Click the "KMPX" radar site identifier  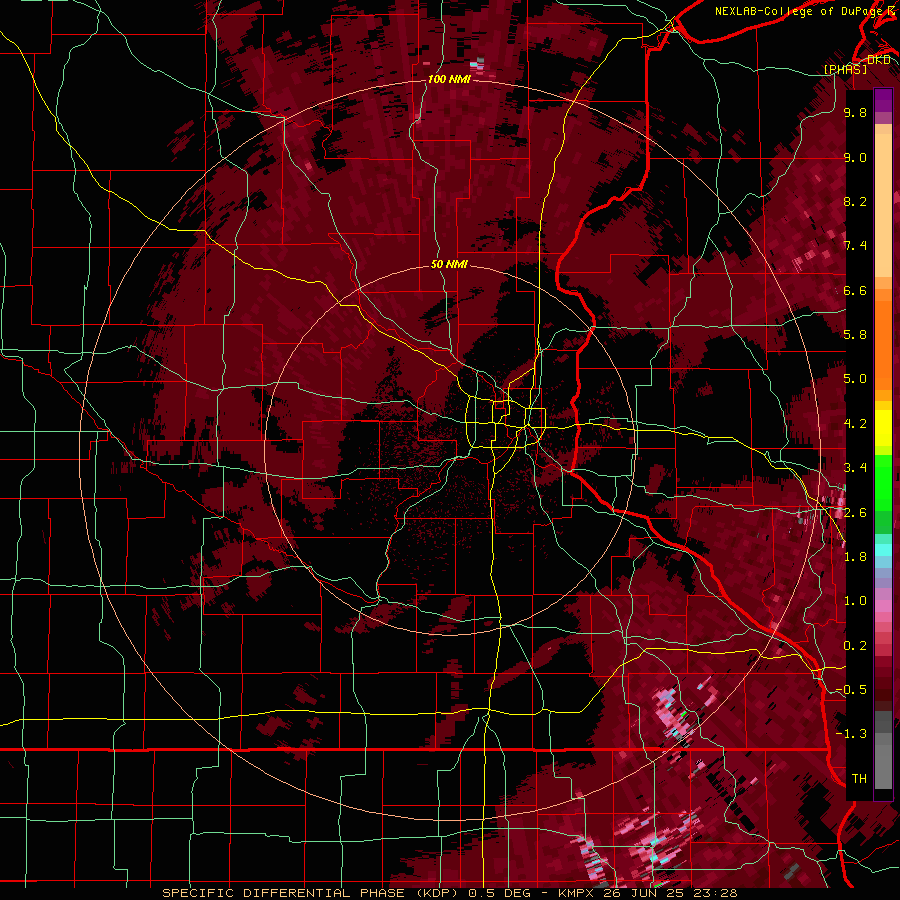tap(575, 893)
